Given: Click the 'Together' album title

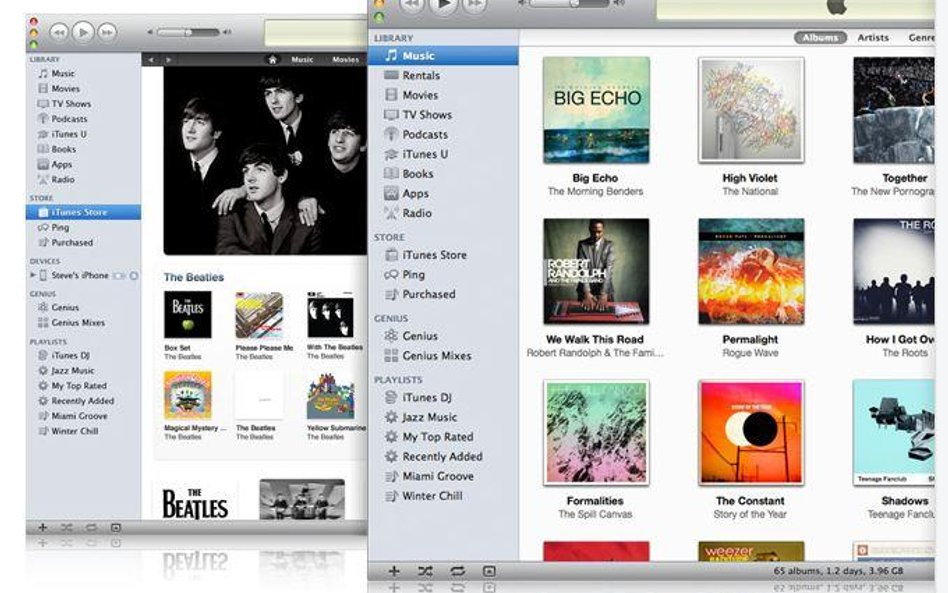Looking at the screenshot, I should click(904, 178).
